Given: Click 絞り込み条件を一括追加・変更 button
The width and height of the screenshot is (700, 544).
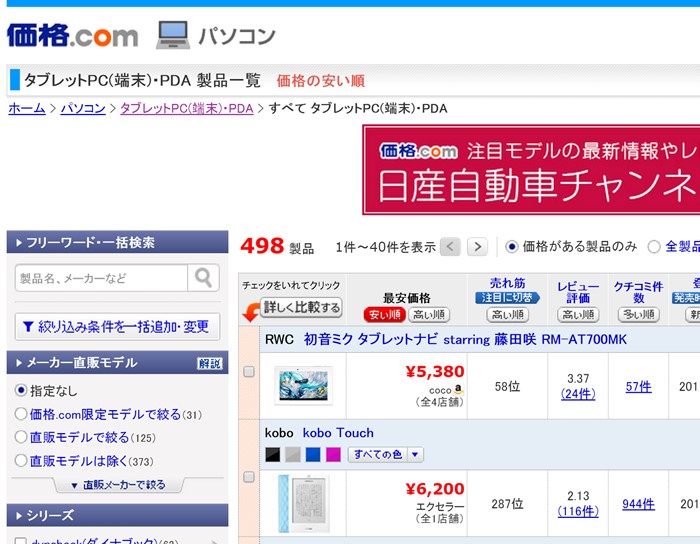Looking at the screenshot, I should point(117,327).
